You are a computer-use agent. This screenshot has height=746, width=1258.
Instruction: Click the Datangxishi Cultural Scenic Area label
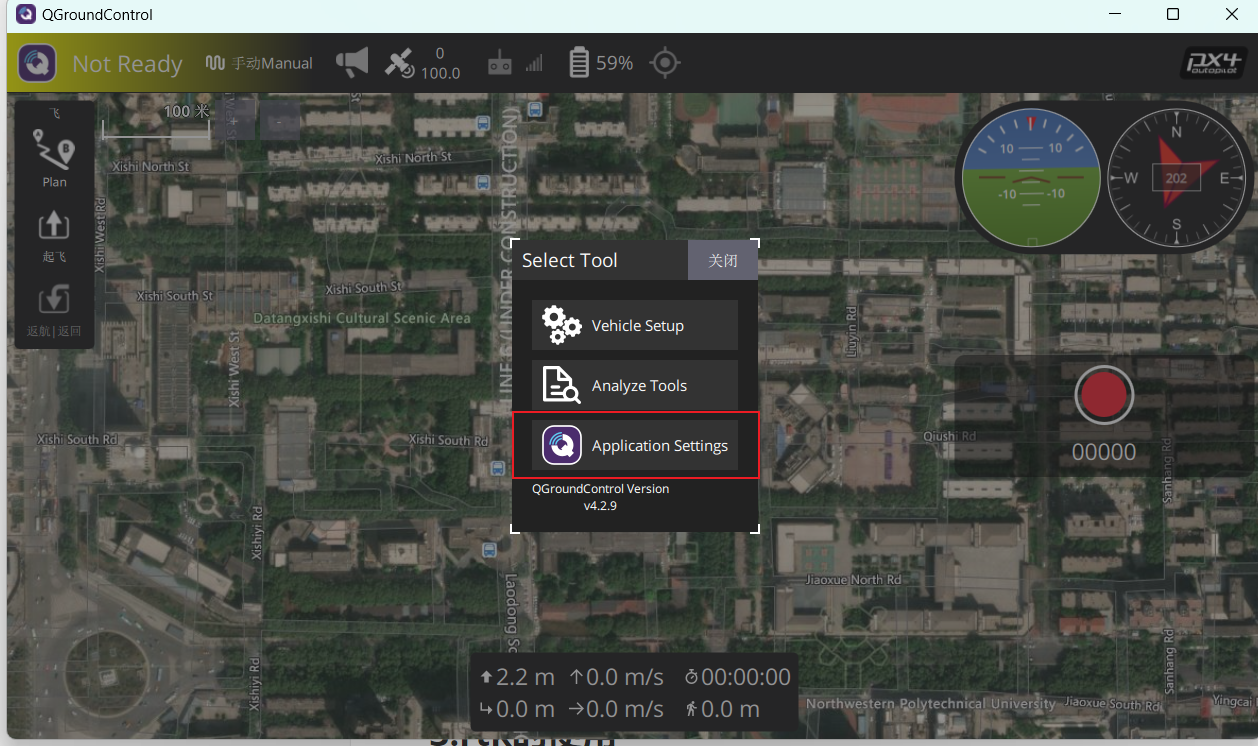(x=361, y=318)
